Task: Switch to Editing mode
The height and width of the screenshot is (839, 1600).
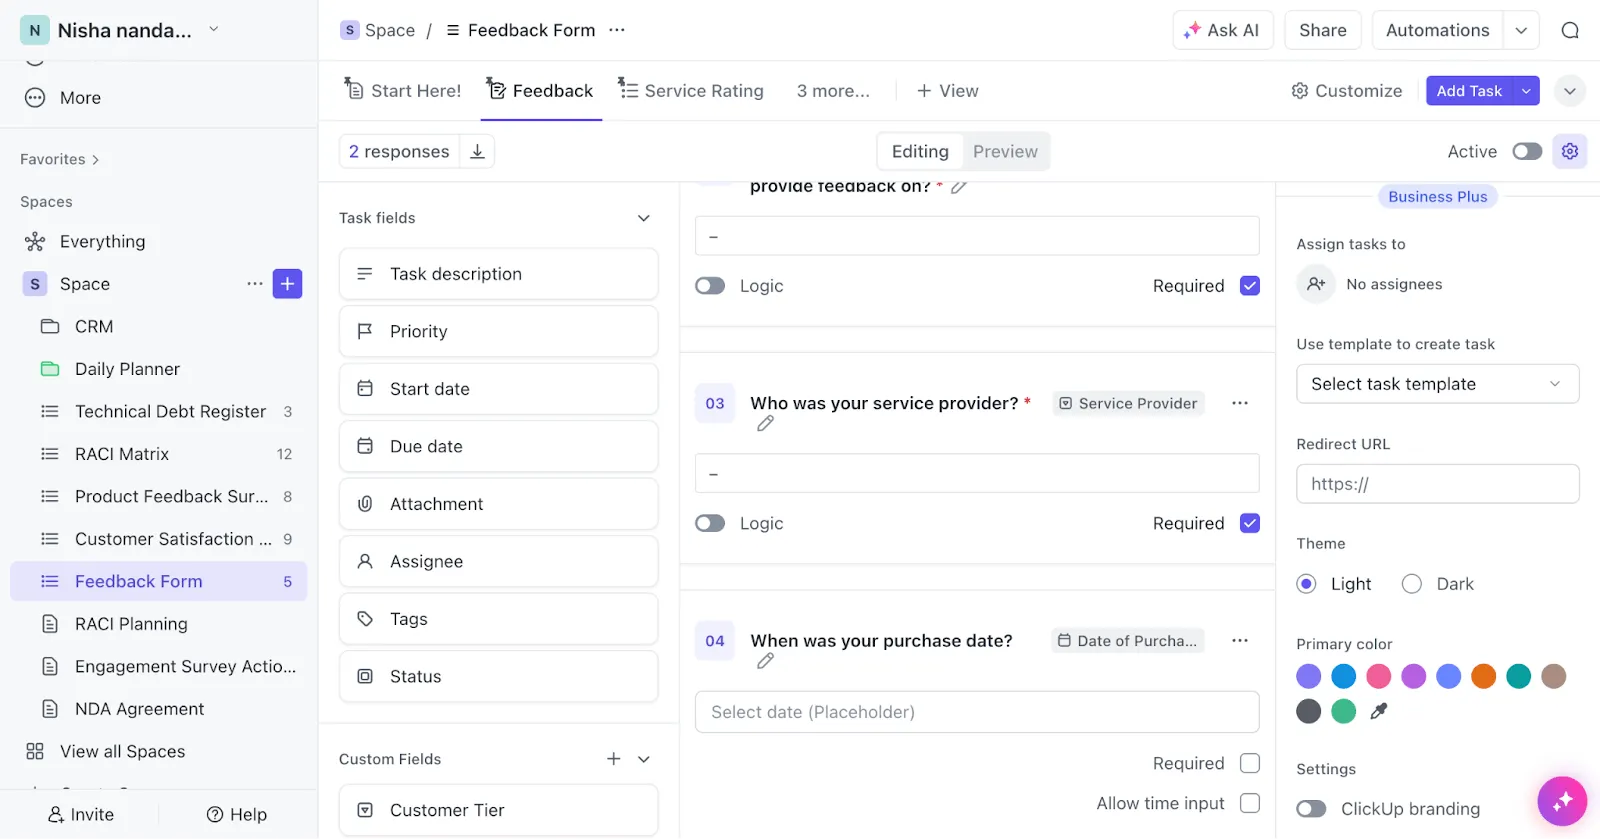Action: (x=920, y=151)
